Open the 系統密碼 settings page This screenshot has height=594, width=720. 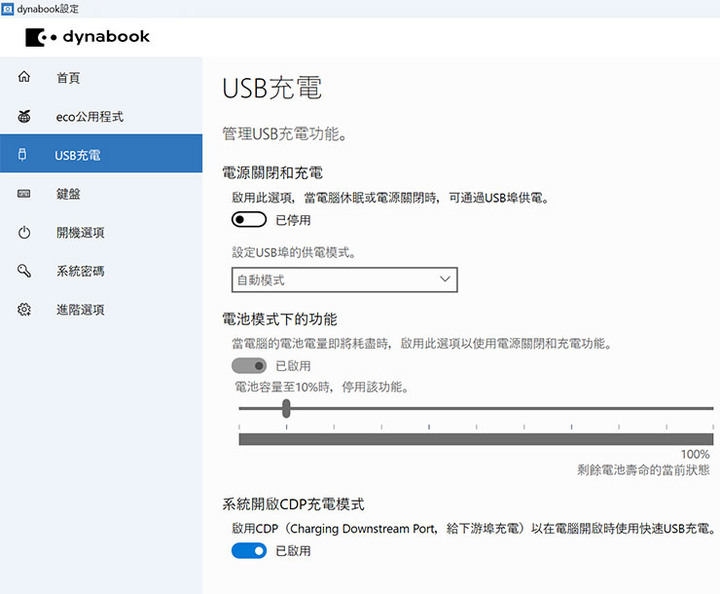(x=101, y=271)
